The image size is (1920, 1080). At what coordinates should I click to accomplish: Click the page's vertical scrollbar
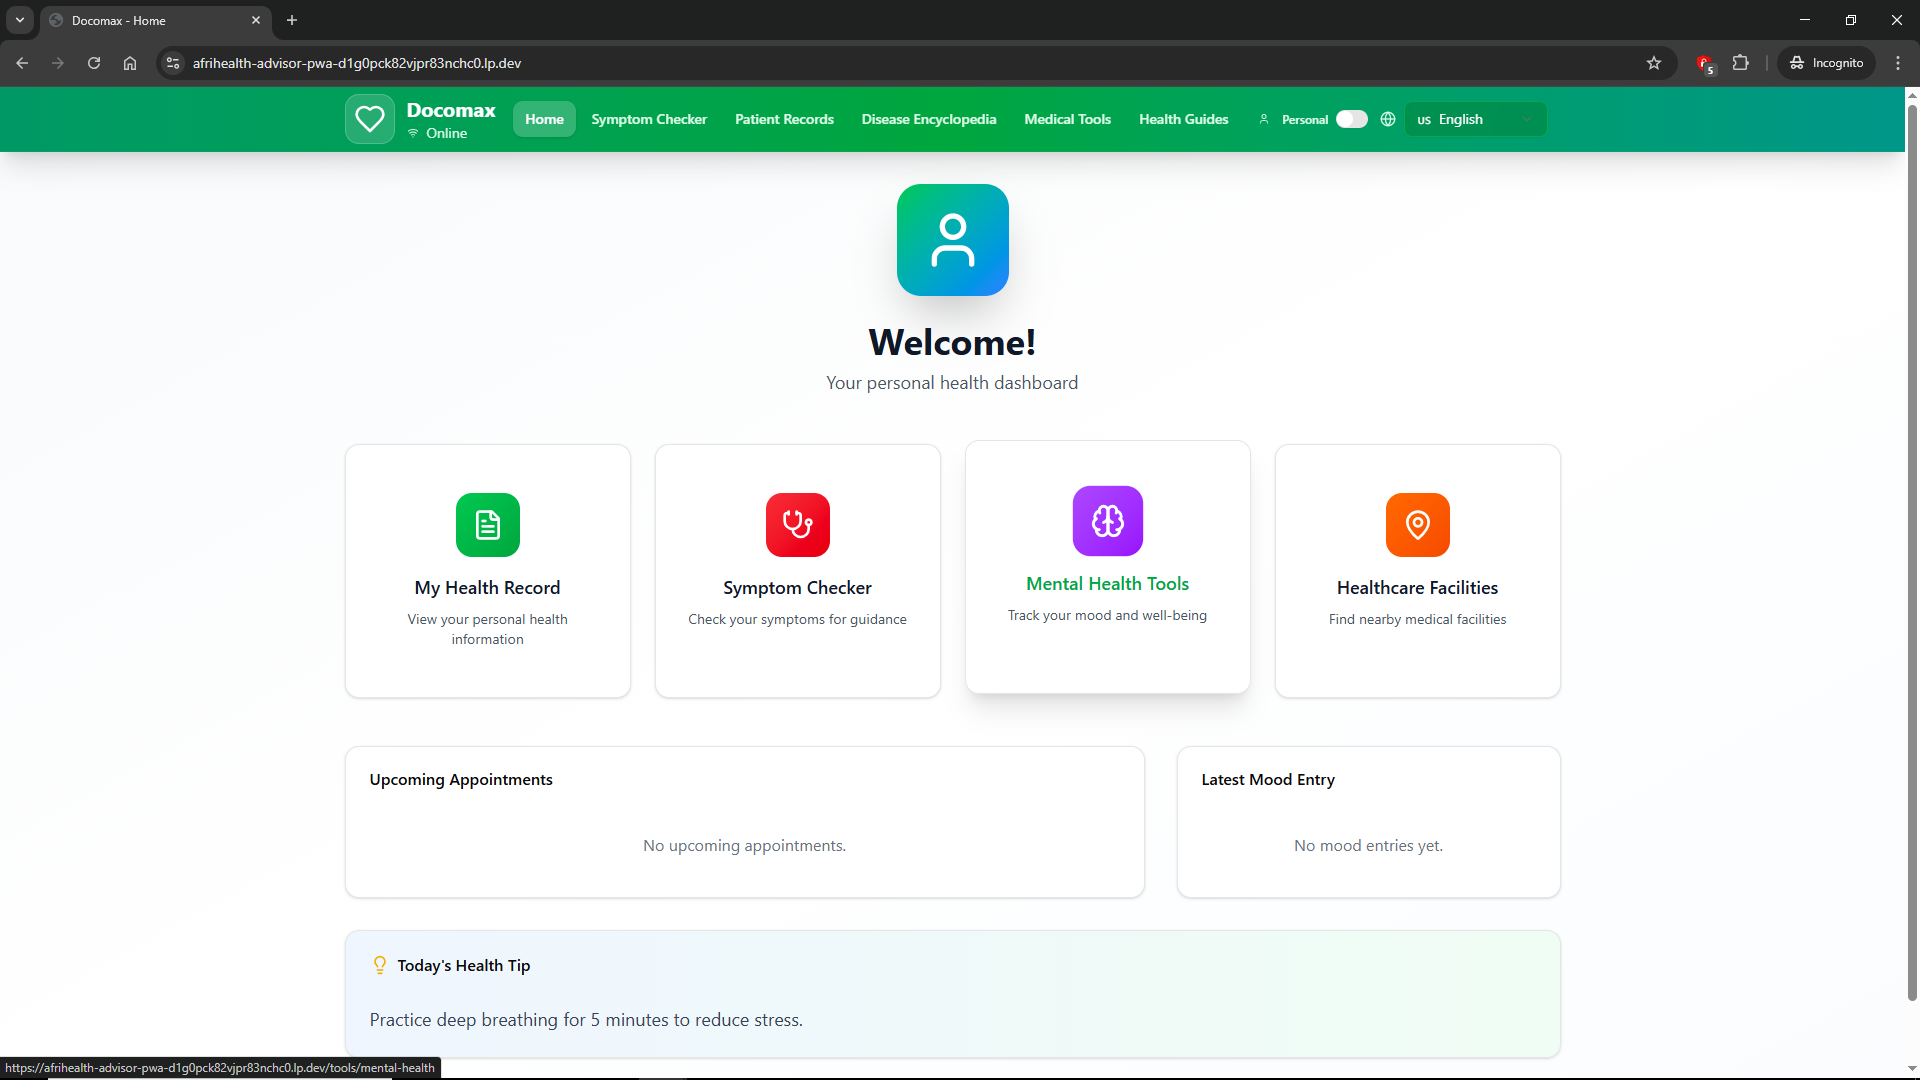point(1912,550)
